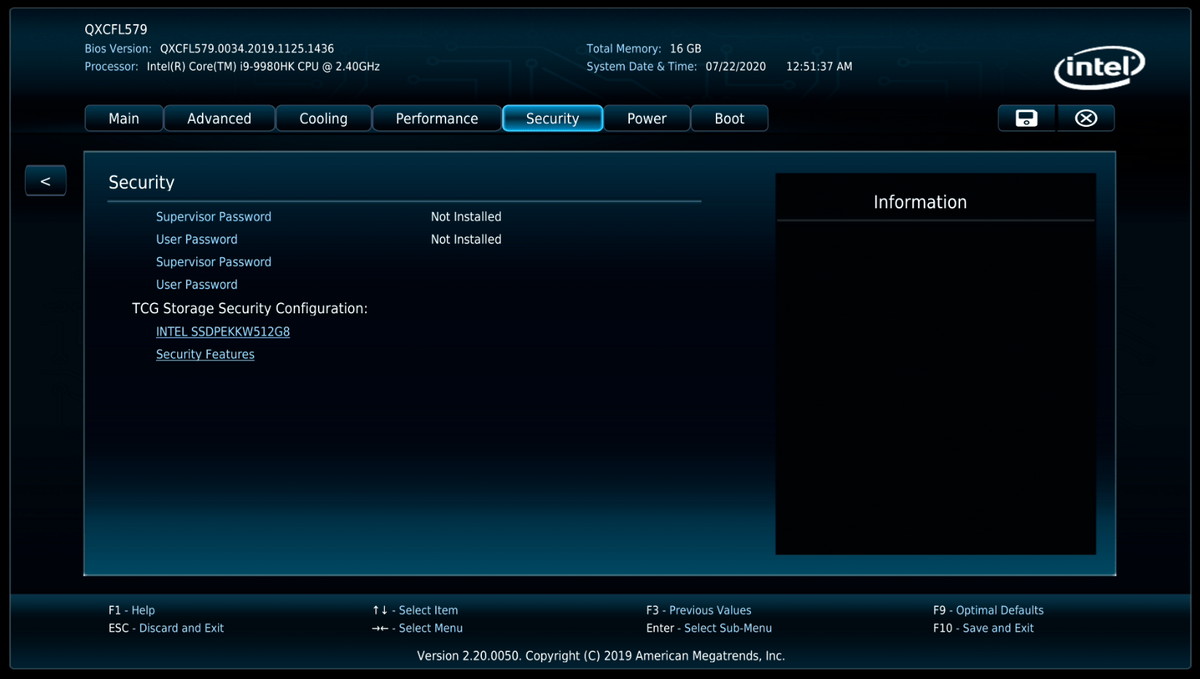1200x679 pixels.
Task: Open the Main tab
Action: click(123, 118)
